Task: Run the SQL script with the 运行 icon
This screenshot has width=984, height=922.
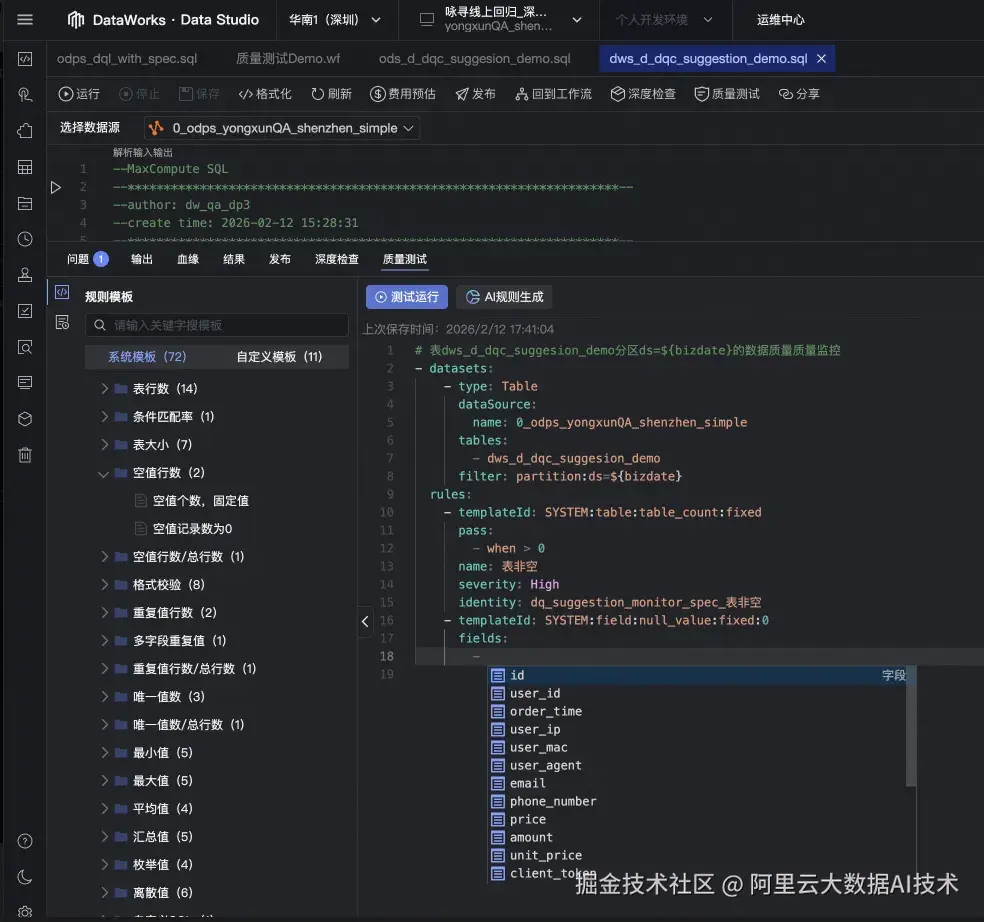Action: [x=78, y=93]
